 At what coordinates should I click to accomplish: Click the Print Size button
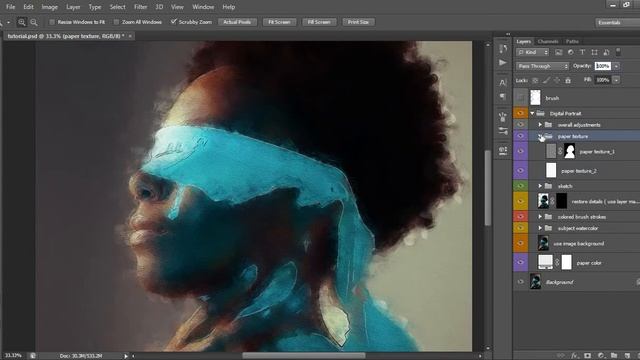tap(358, 22)
